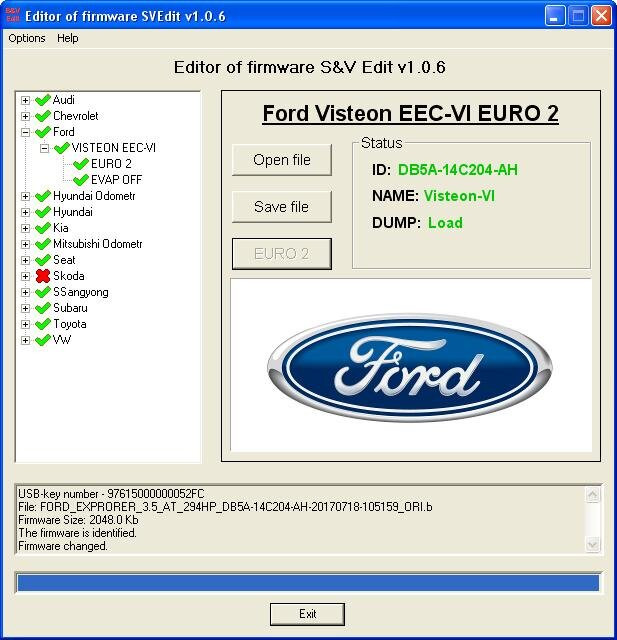Image resolution: width=617 pixels, height=640 pixels.
Task: Click the Ford oval logo image
Action: [x=410, y=367]
